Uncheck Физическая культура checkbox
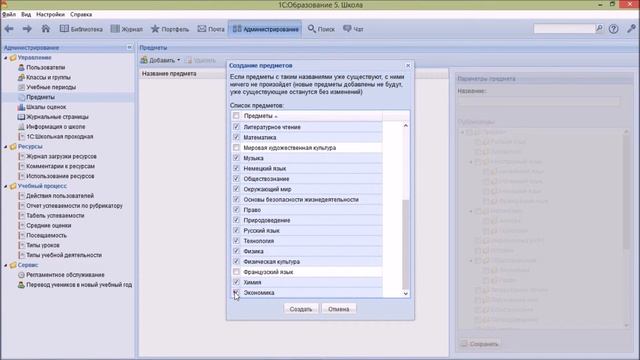 pos(236,261)
